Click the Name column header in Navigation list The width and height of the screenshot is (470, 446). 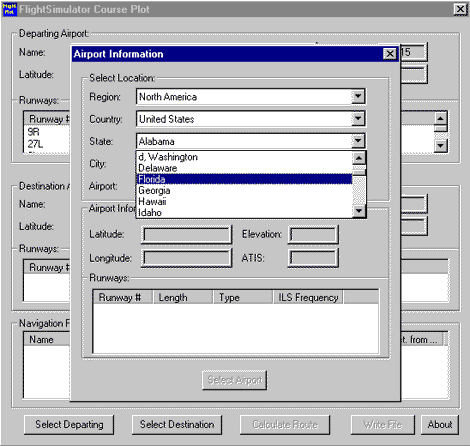click(x=47, y=340)
